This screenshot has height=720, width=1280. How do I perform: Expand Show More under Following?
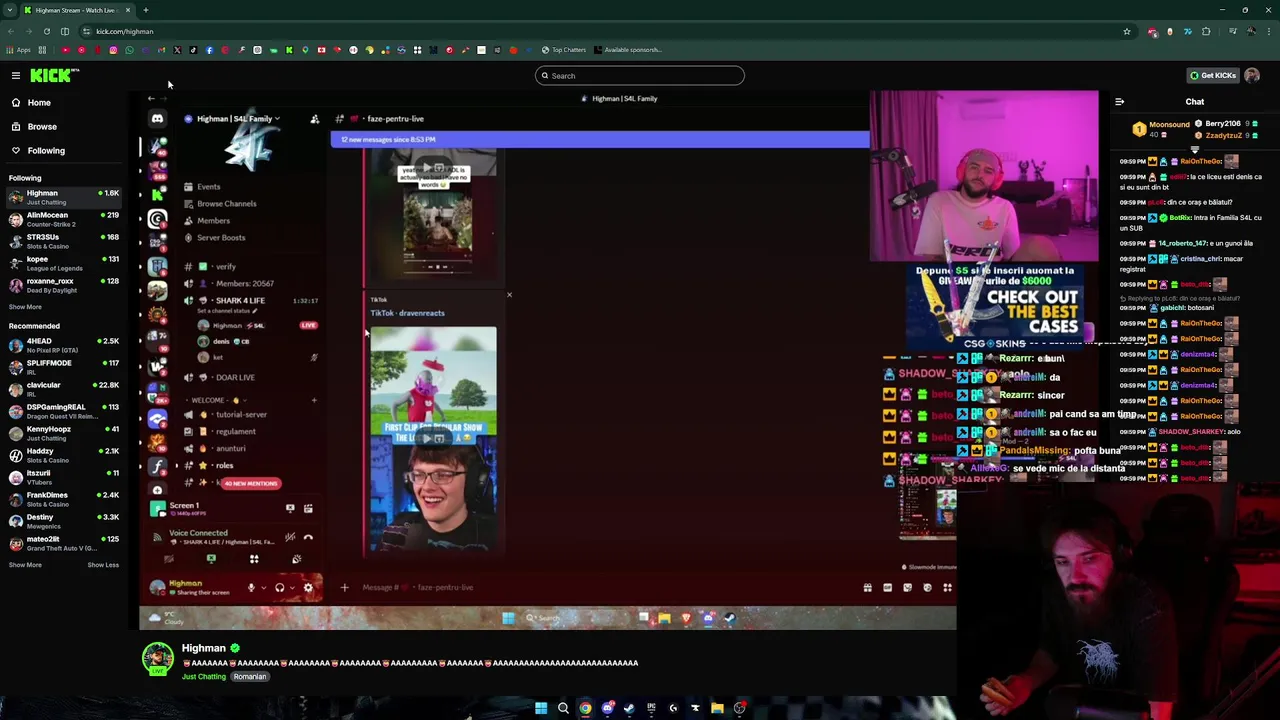[x=25, y=307]
